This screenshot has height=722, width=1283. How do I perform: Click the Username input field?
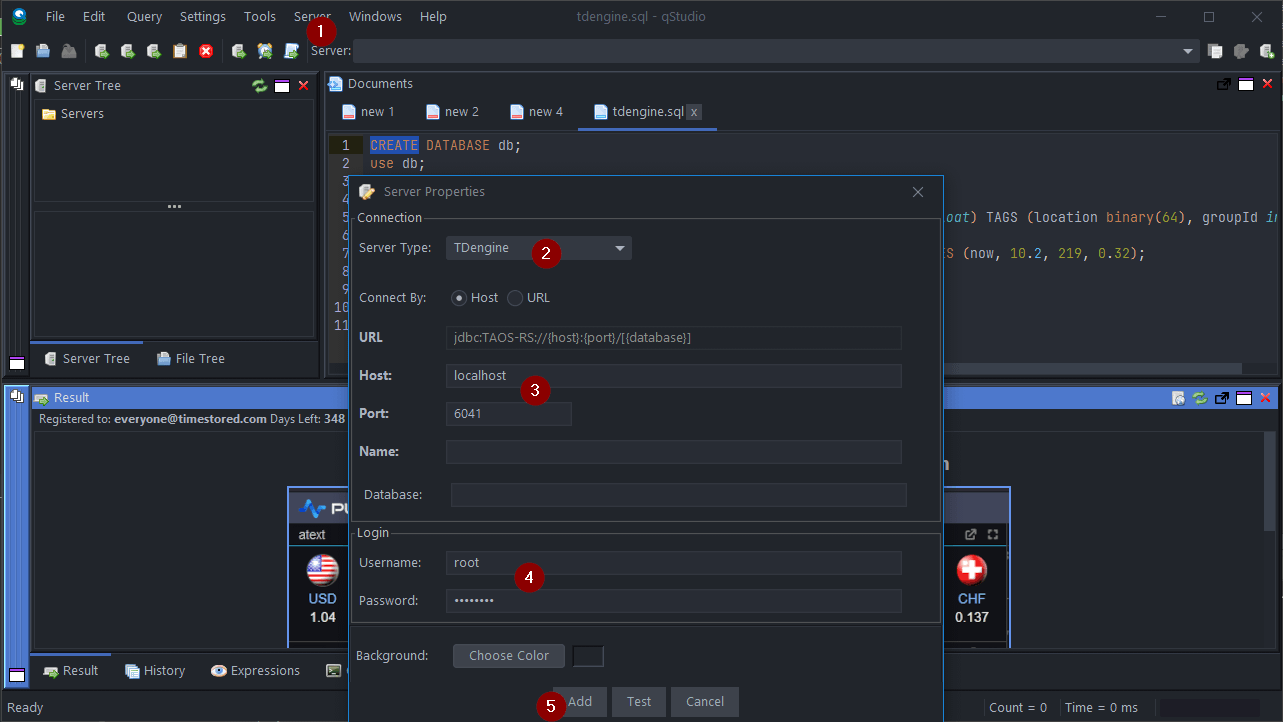[x=674, y=563]
